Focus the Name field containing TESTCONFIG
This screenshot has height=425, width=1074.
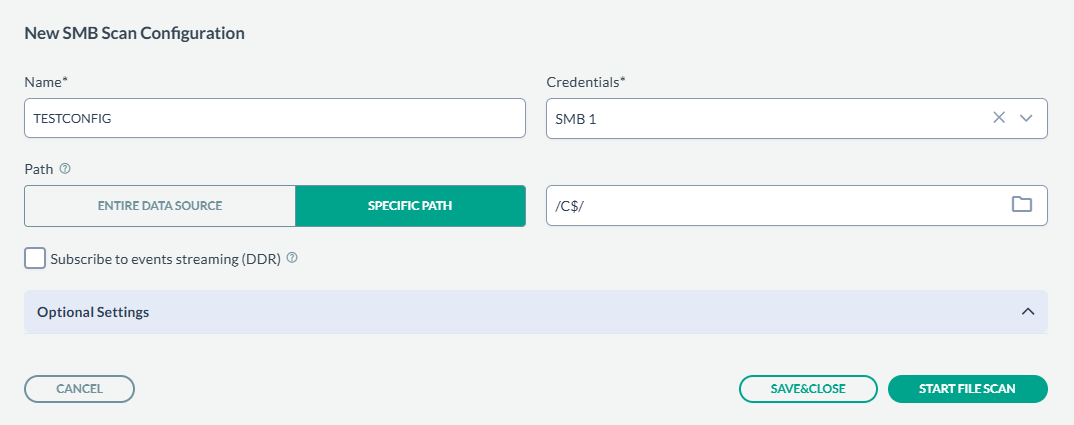click(x=274, y=118)
